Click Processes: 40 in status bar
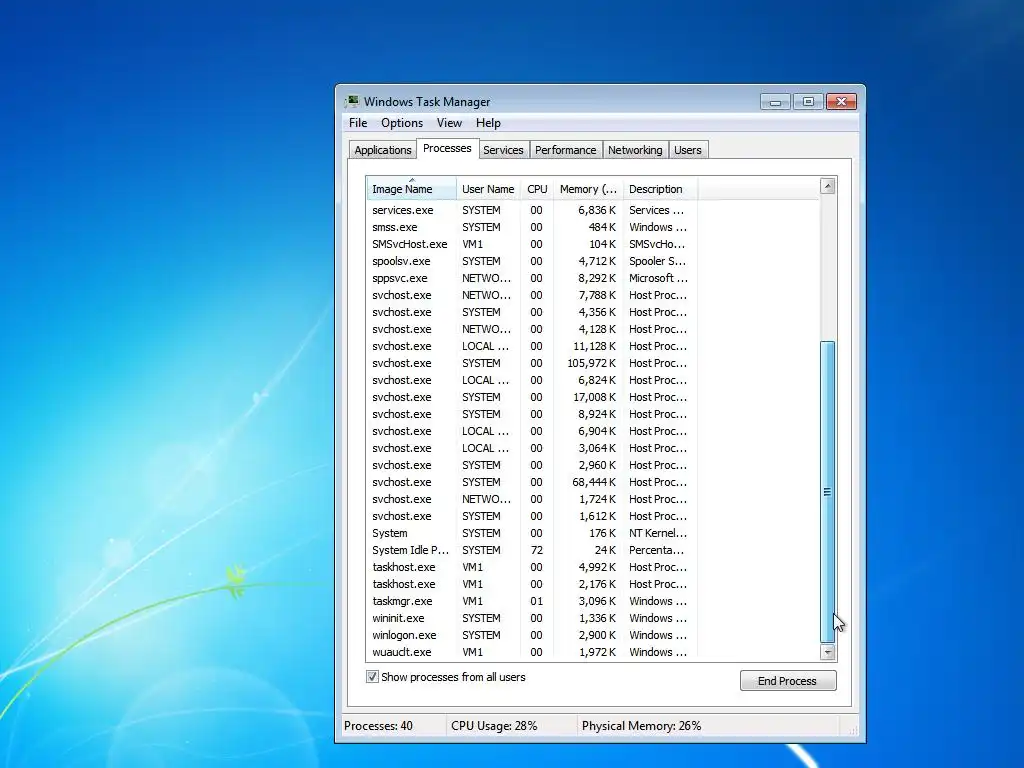 [378, 726]
